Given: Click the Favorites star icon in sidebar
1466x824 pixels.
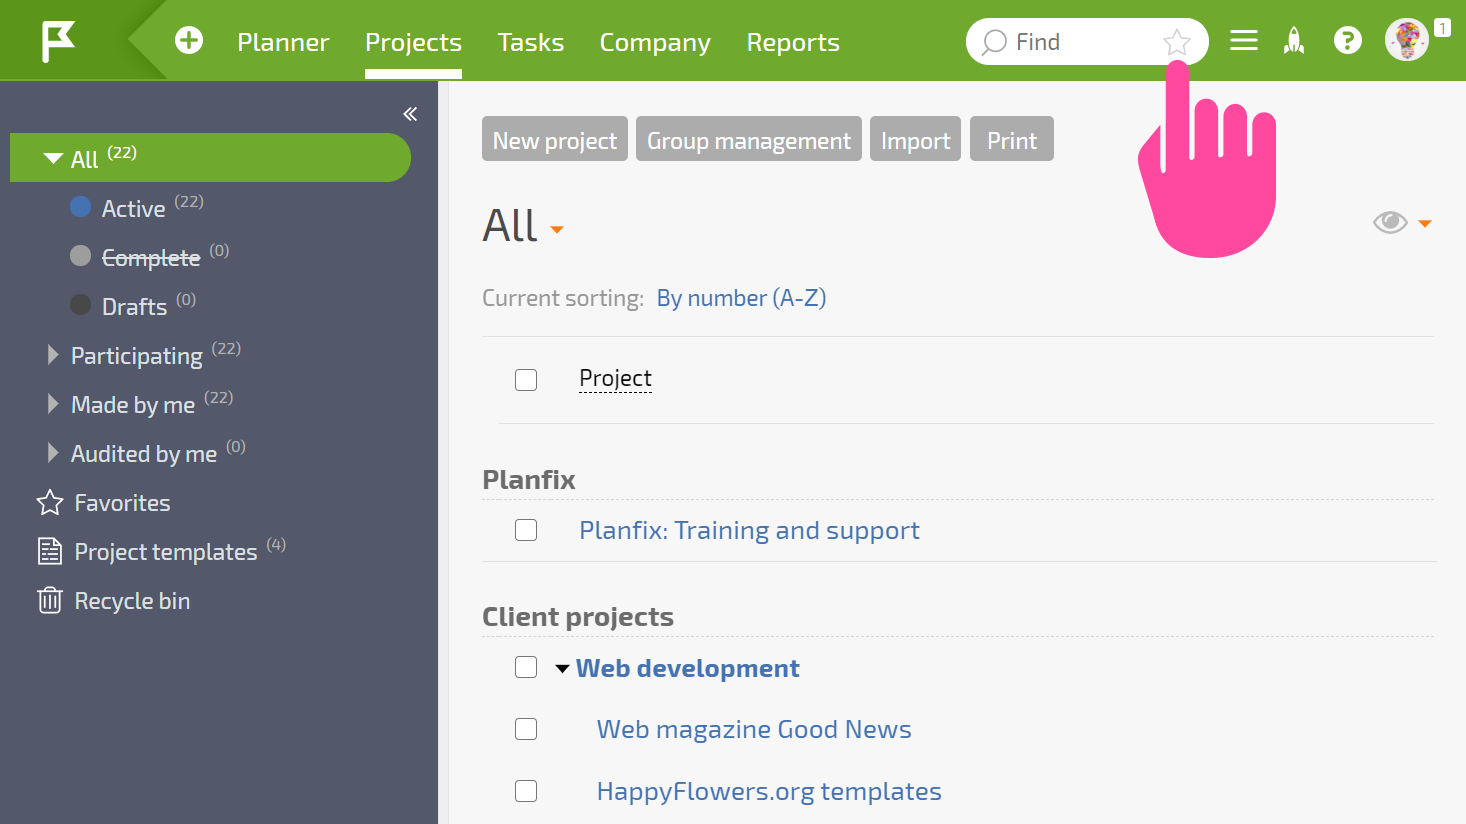Looking at the screenshot, I should [x=50, y=503].
